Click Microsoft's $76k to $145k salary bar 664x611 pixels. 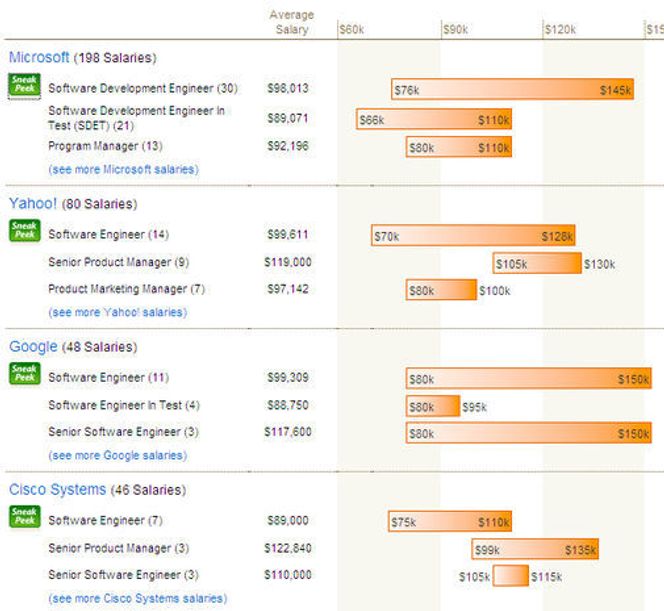pyautogui.click(x=512, y=89)
